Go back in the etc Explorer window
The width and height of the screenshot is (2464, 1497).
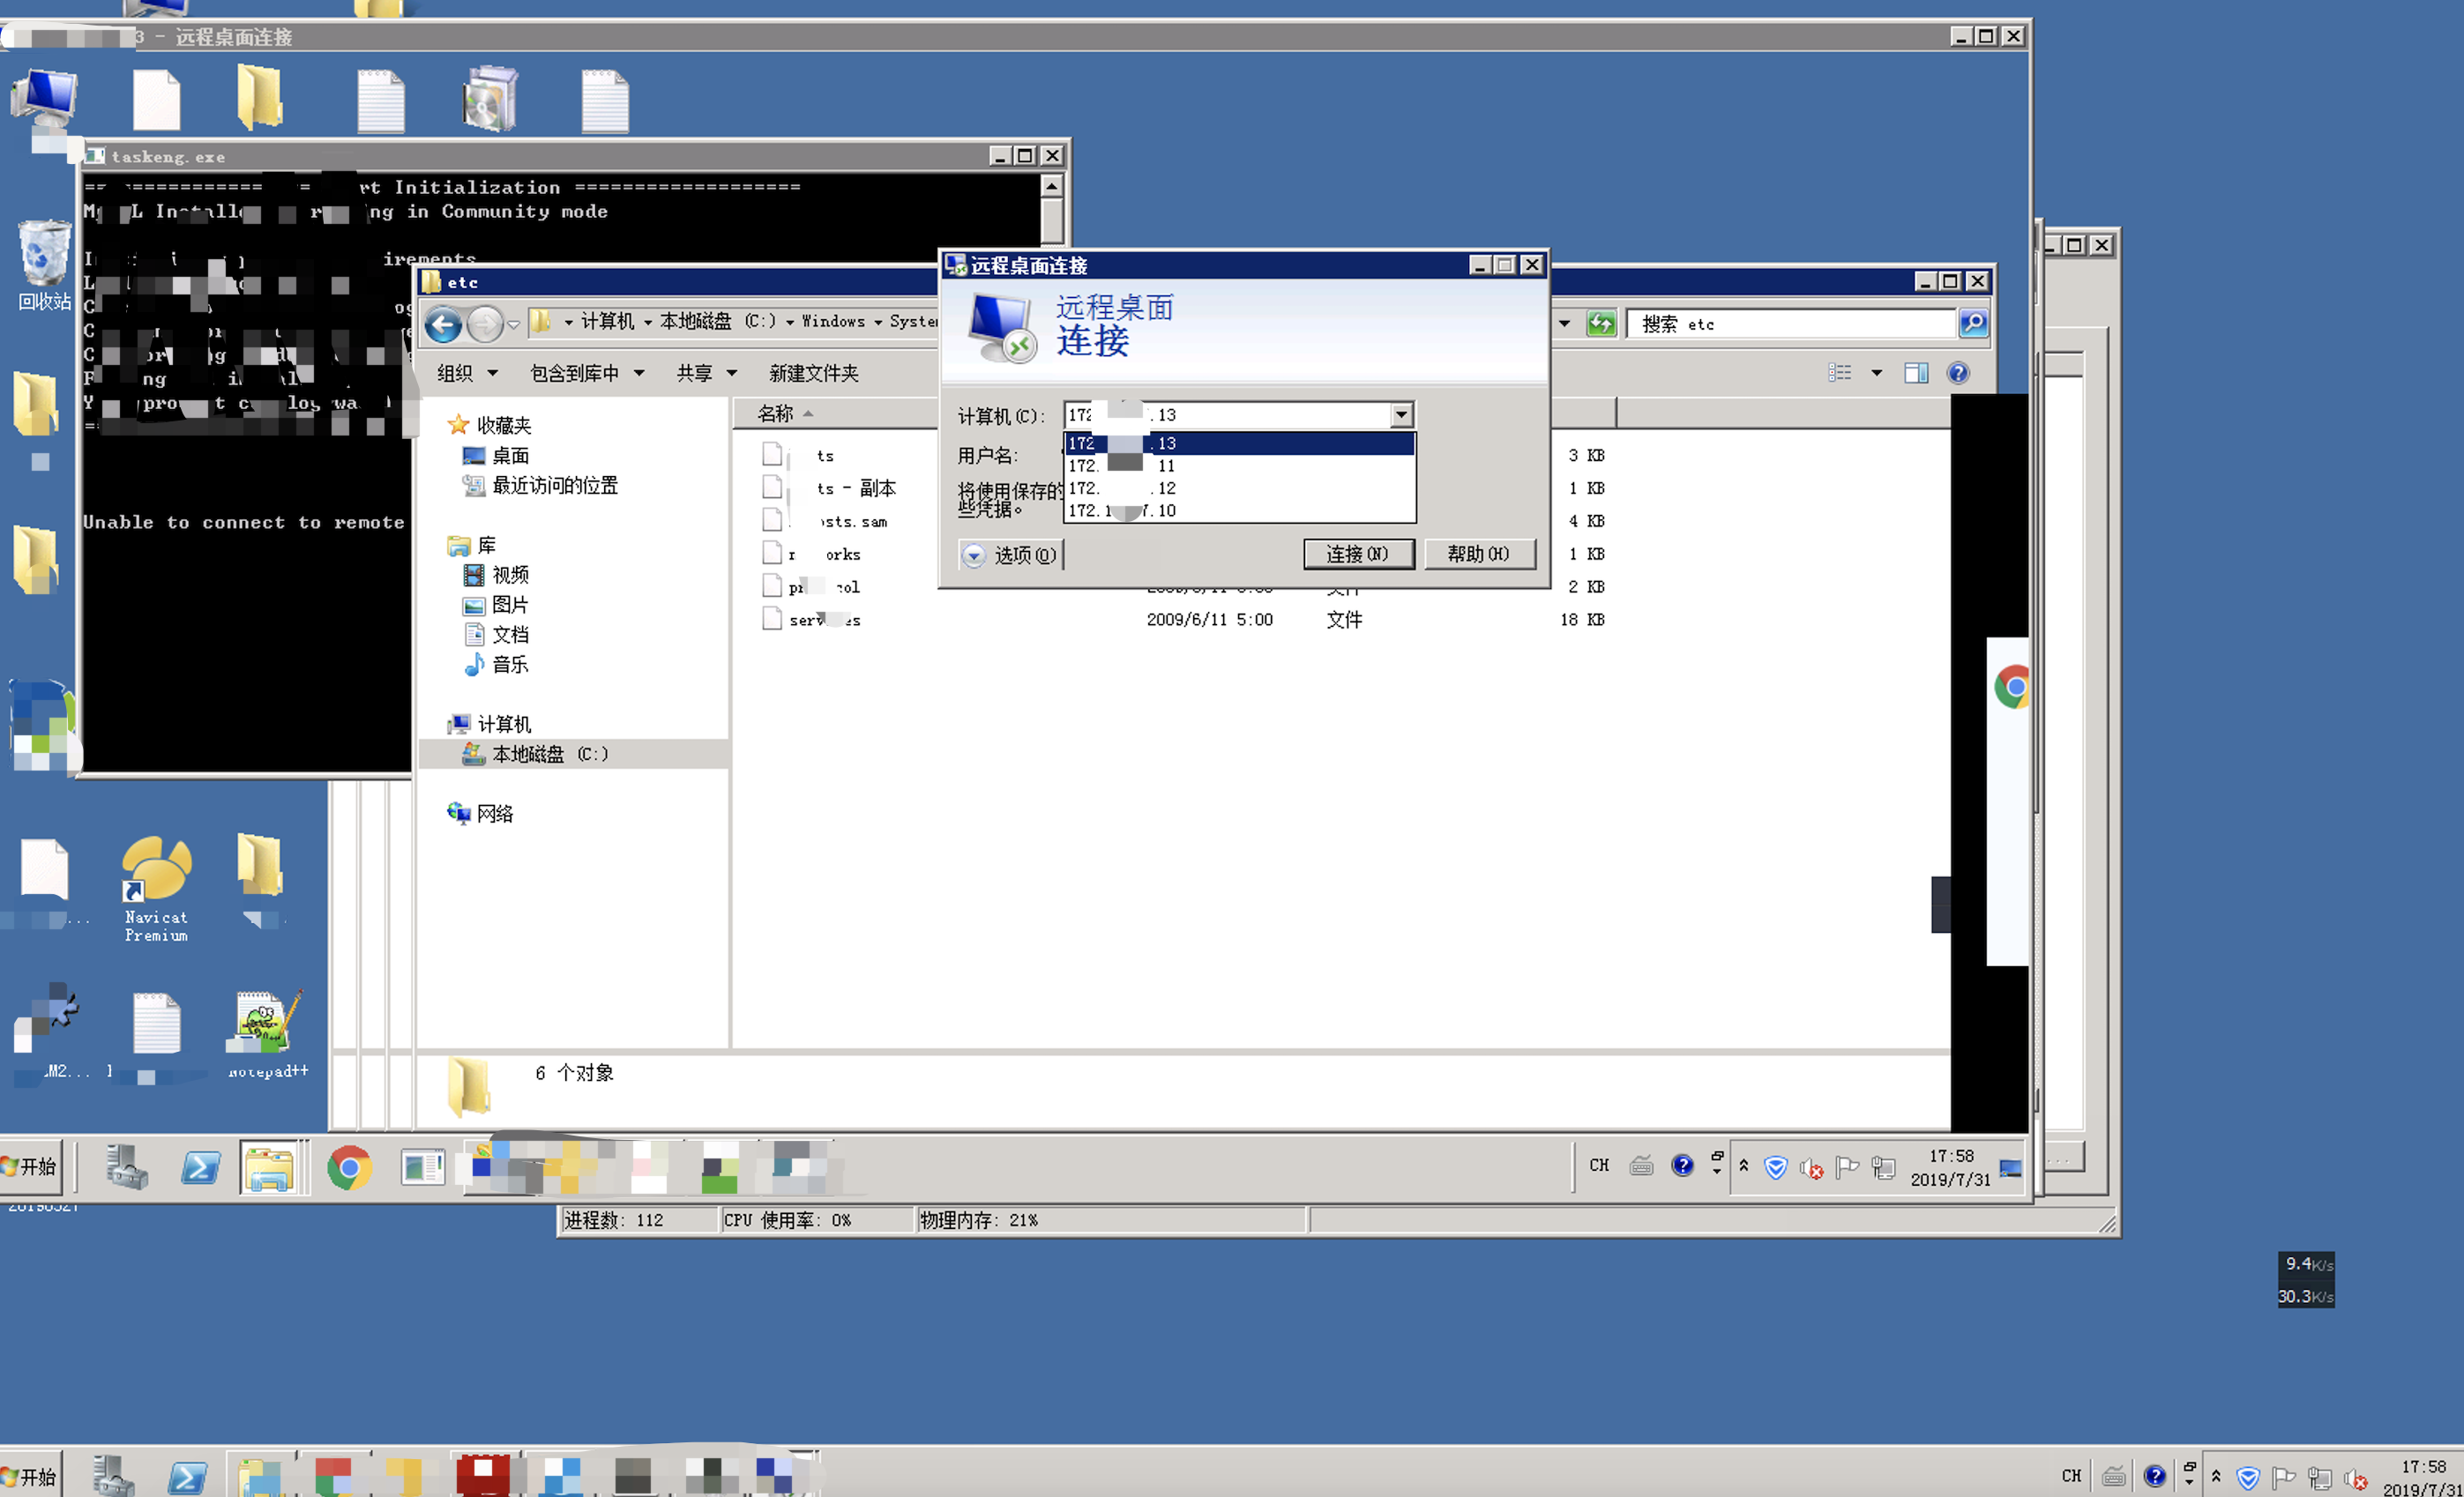tap(444, 324)
